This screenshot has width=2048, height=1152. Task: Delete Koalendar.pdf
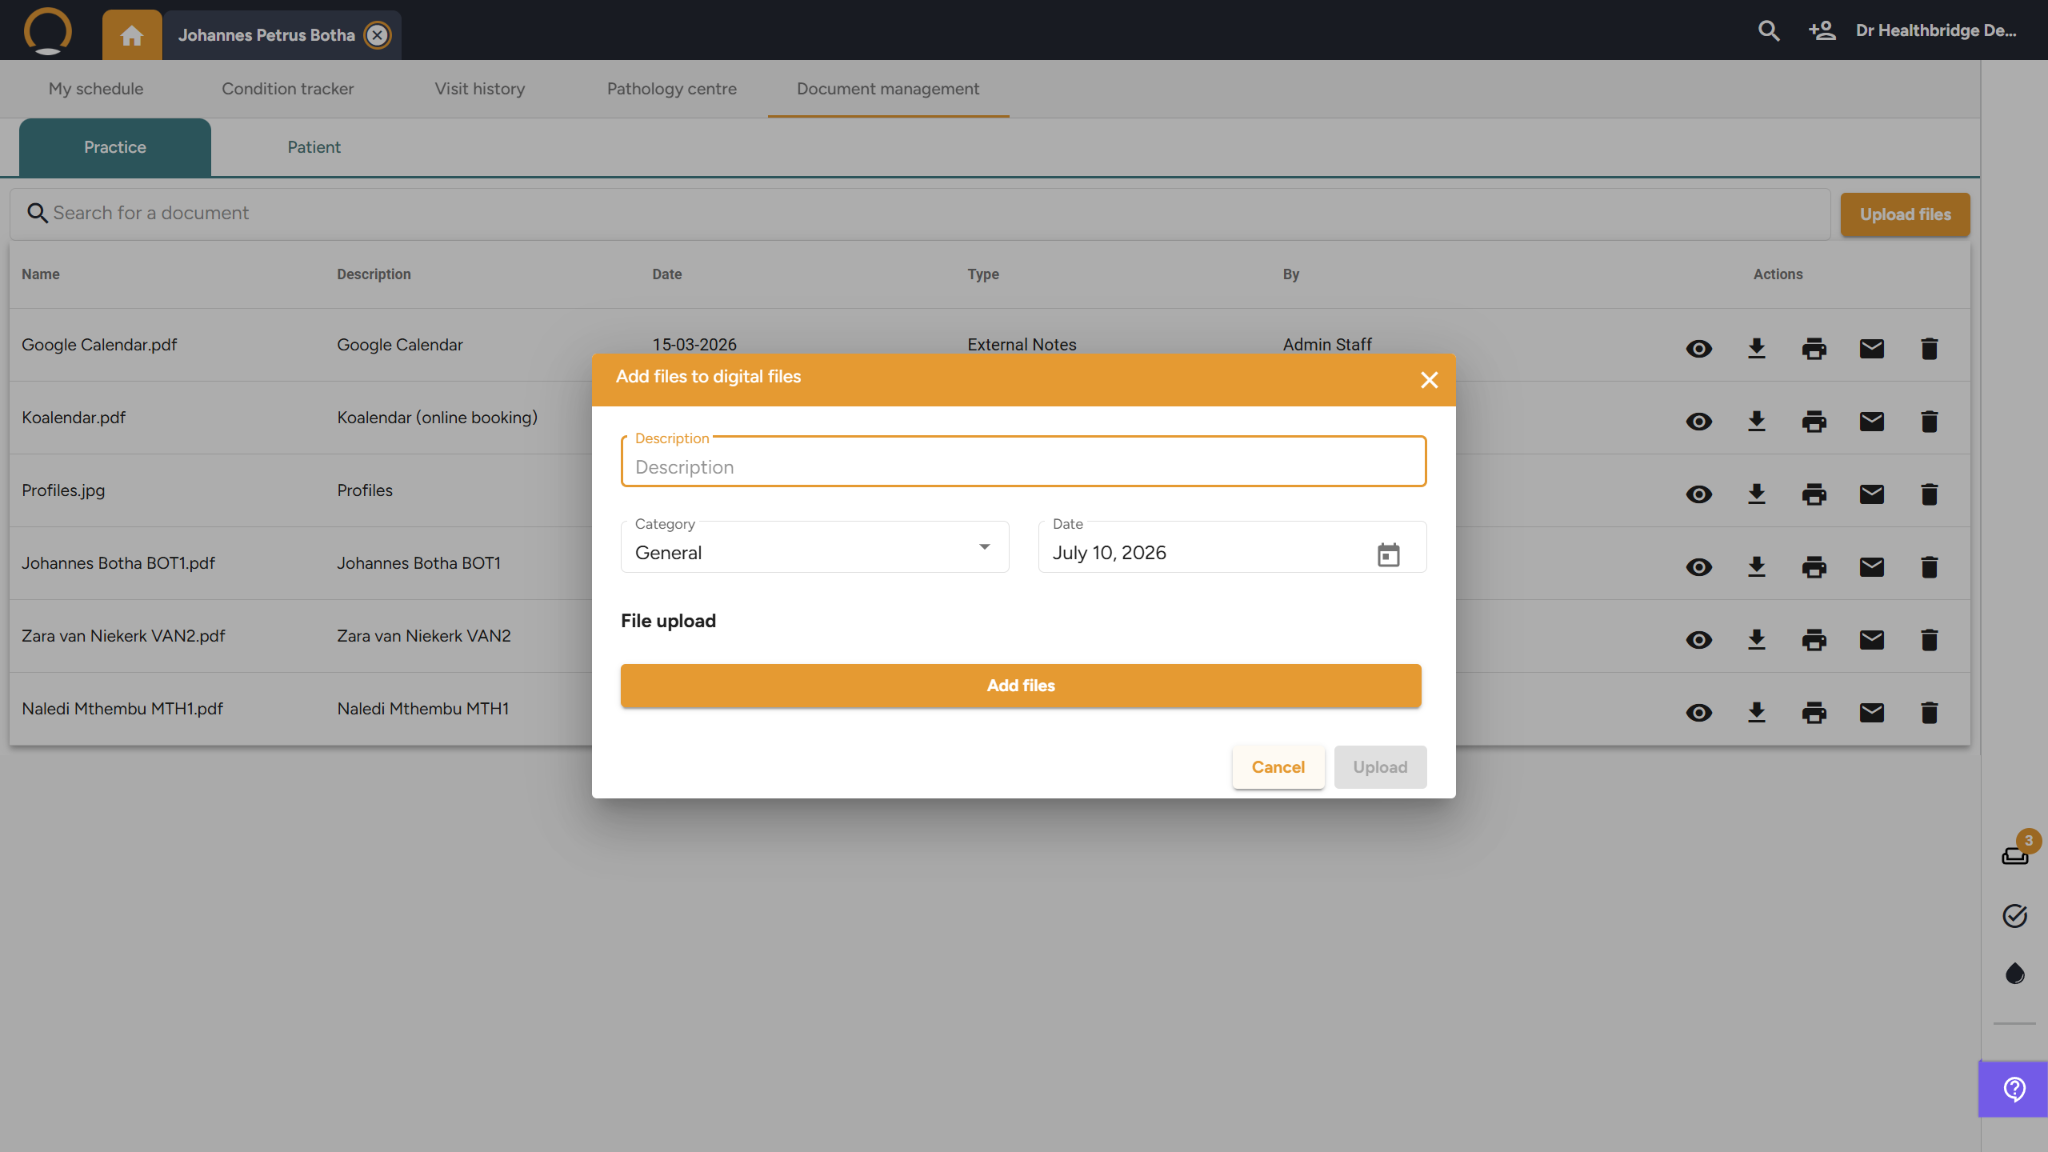pyautogui.click(x=1930, y=422)
